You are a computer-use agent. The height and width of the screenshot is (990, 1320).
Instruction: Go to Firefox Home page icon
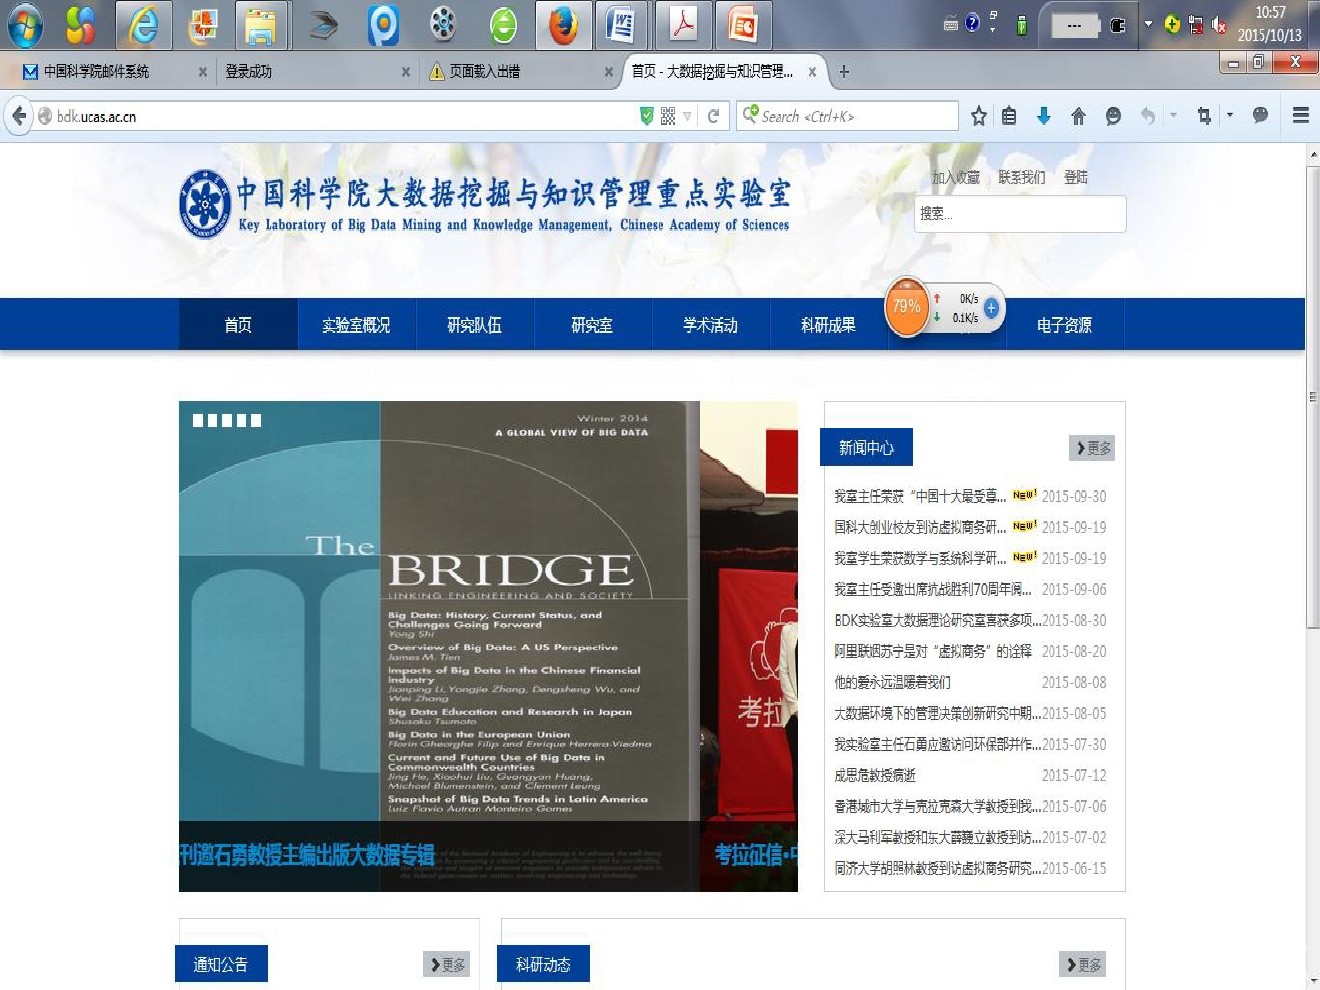tap(1078, 116)
